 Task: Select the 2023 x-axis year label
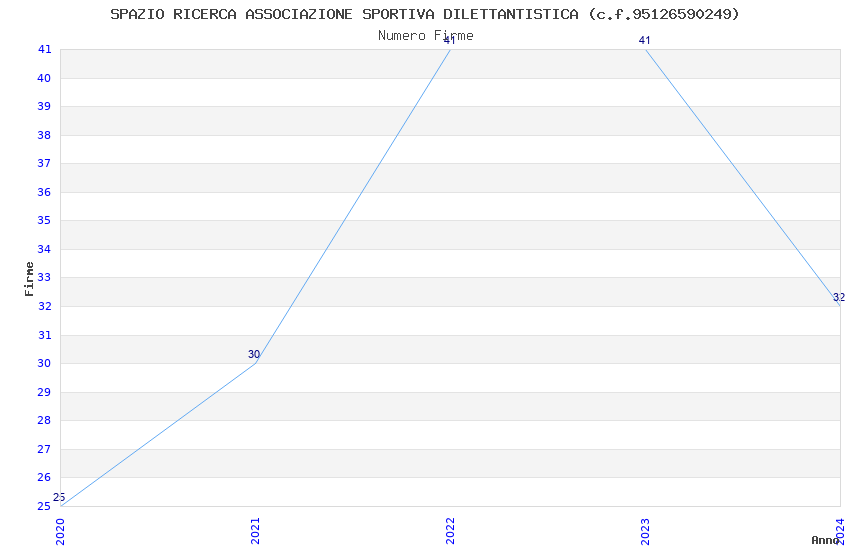pyautogui.click(x=645, y=531)
